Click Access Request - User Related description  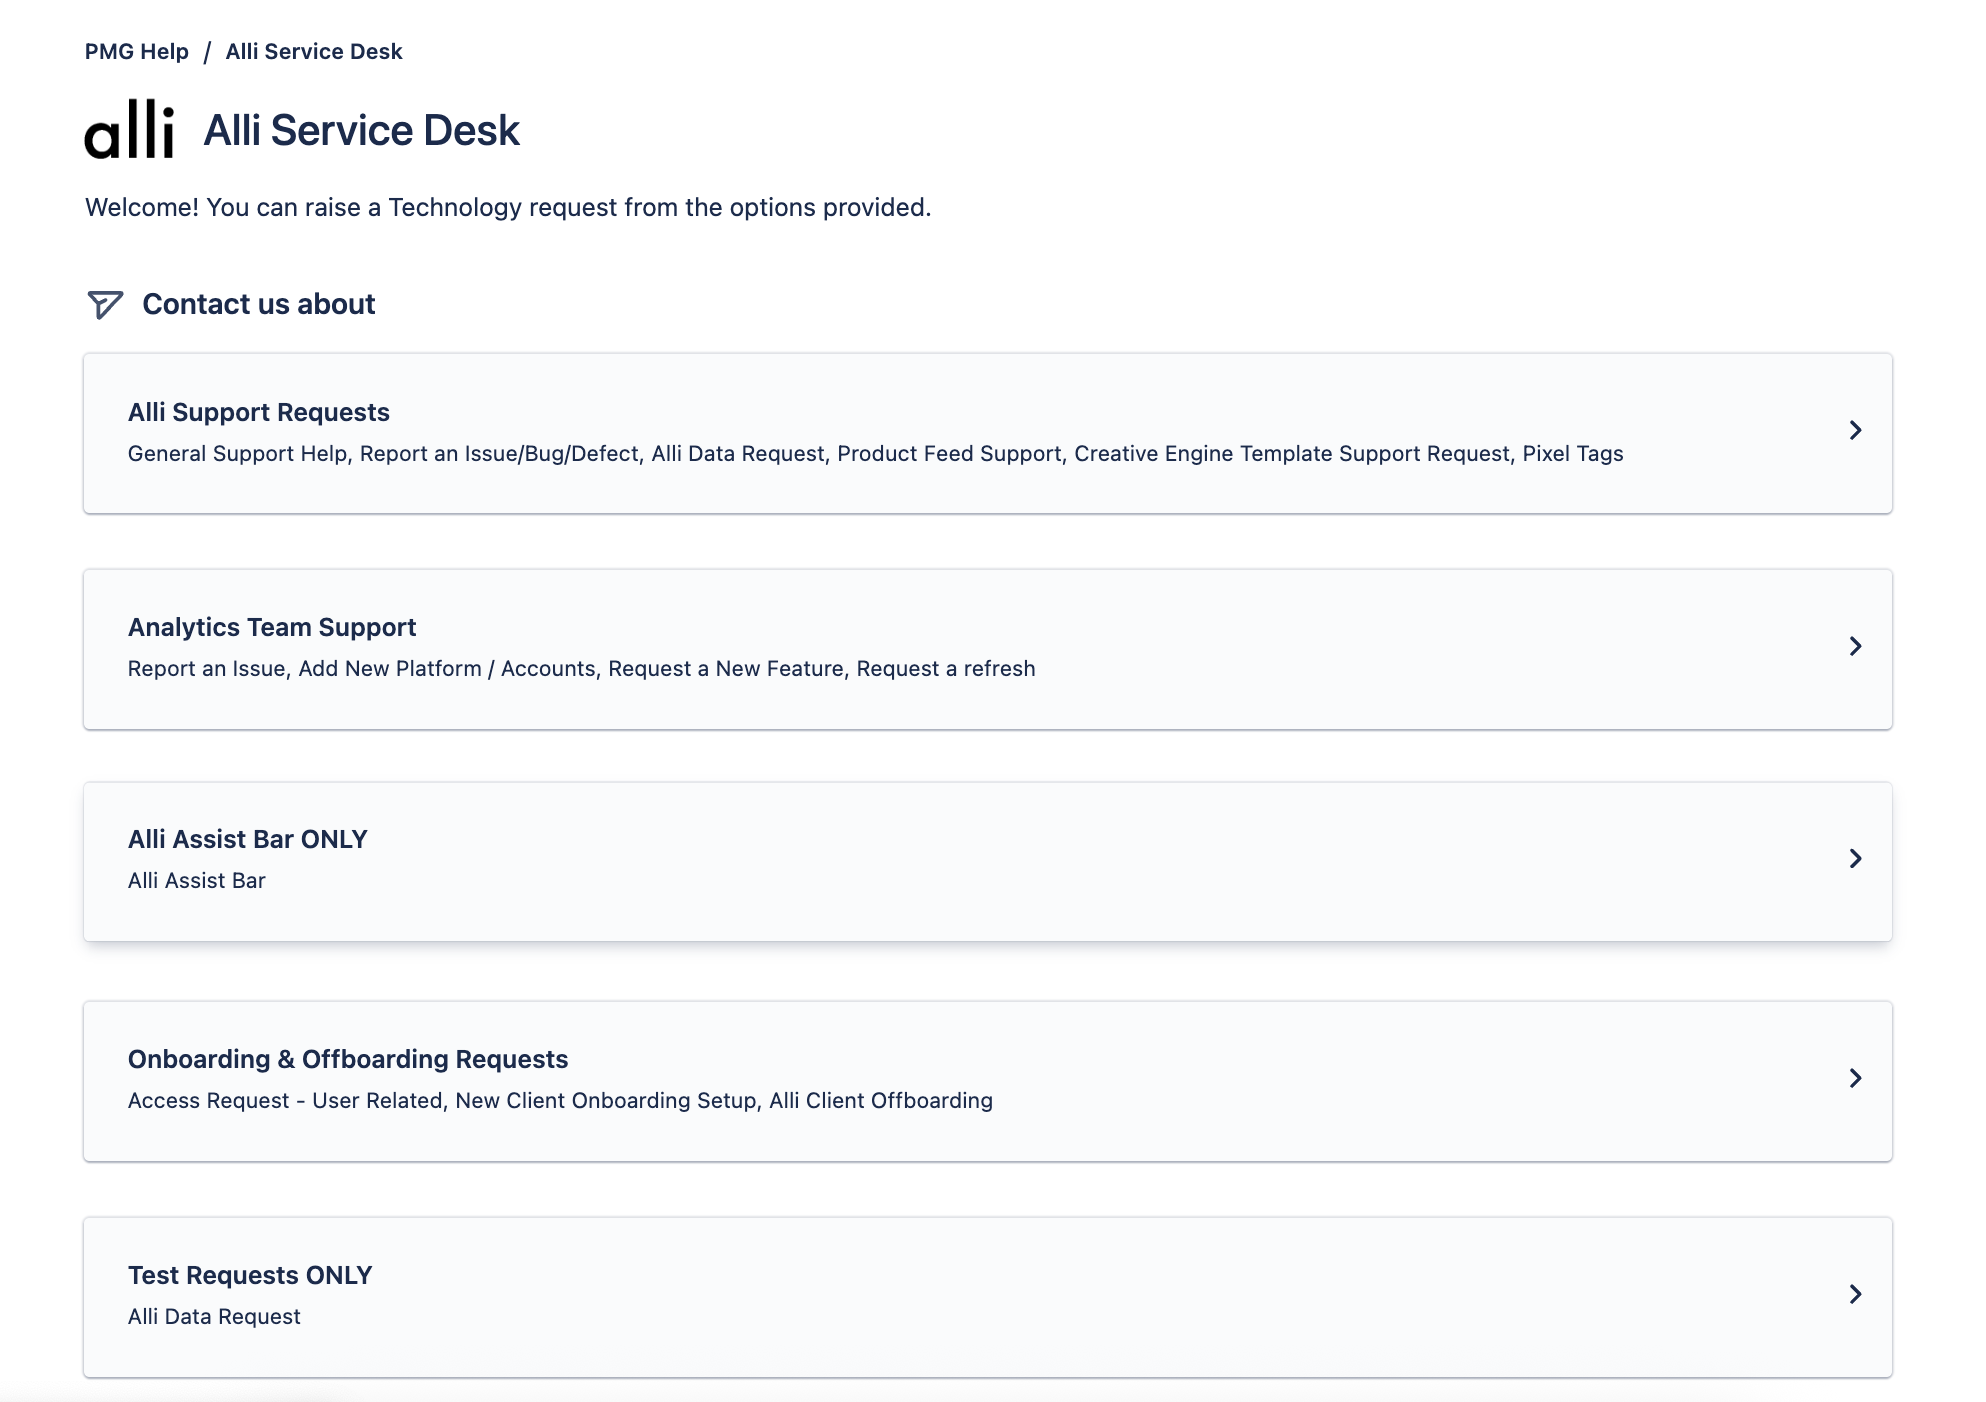tap(285, 1101)
